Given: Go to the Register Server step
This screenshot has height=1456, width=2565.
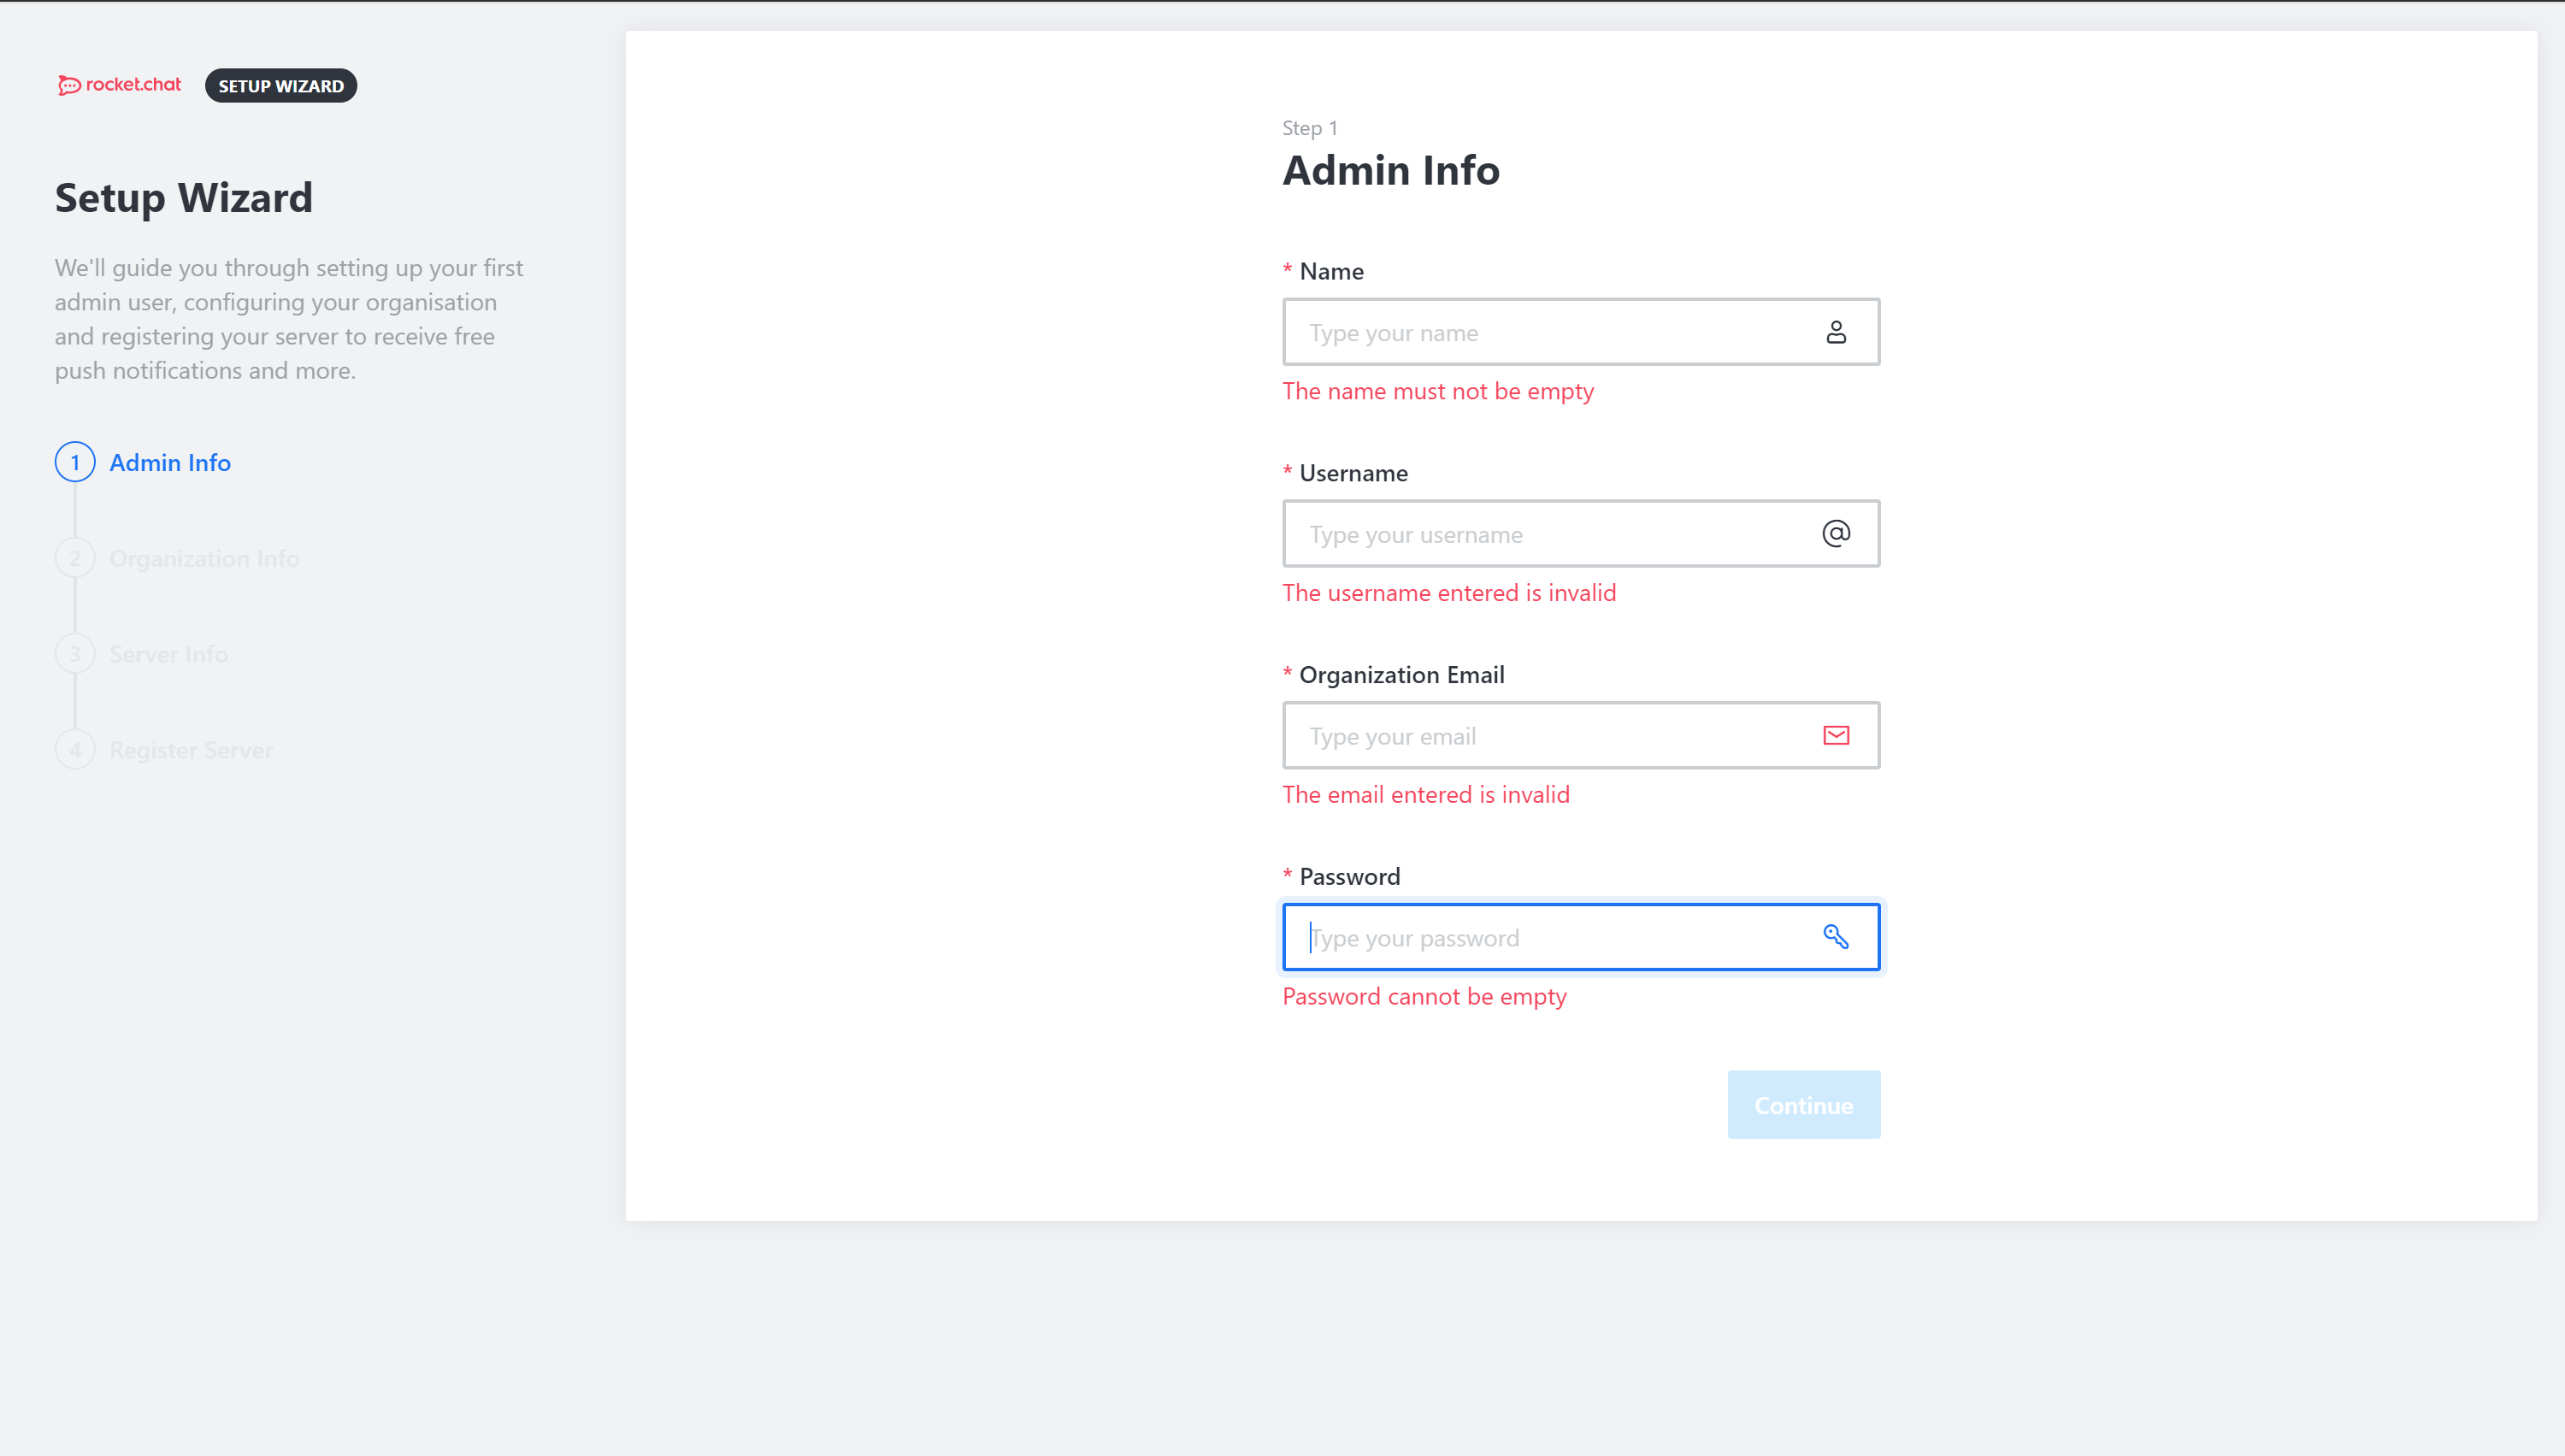Looking at the screenshot, I should 190,751.
